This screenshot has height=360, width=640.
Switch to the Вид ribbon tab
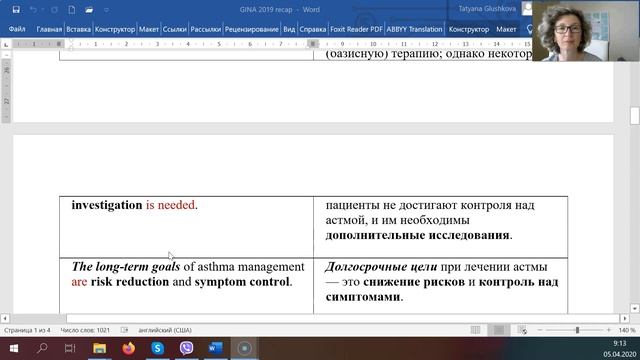click(x=289, y=29)
